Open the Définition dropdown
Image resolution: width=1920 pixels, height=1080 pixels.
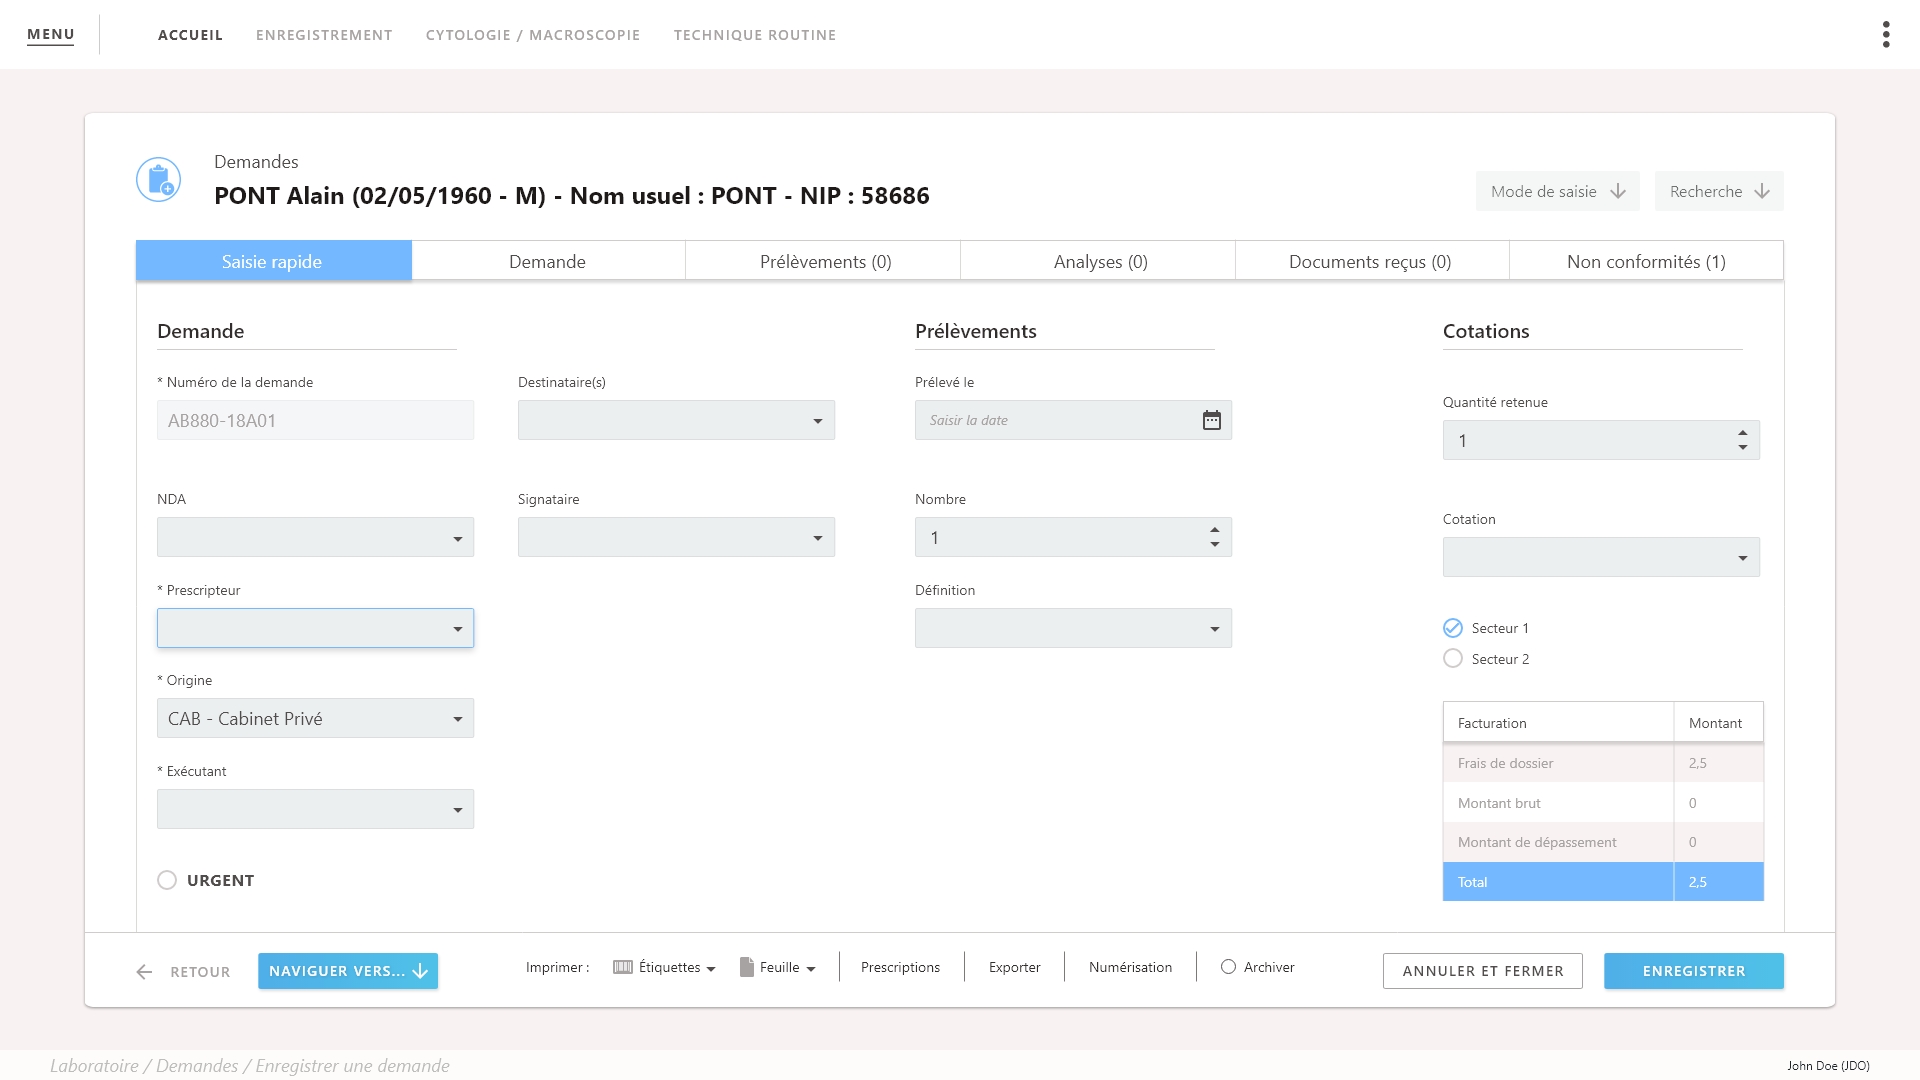click(1073, 628)
